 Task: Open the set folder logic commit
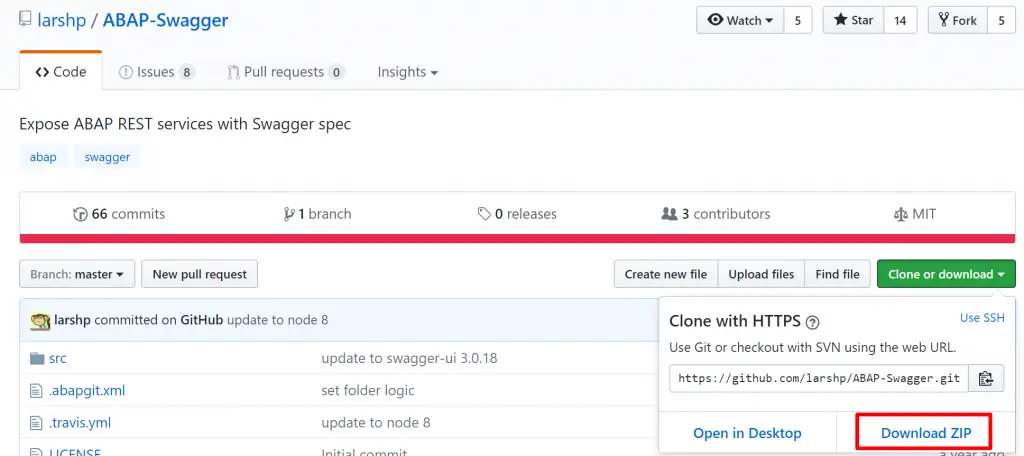coord(368,391)
